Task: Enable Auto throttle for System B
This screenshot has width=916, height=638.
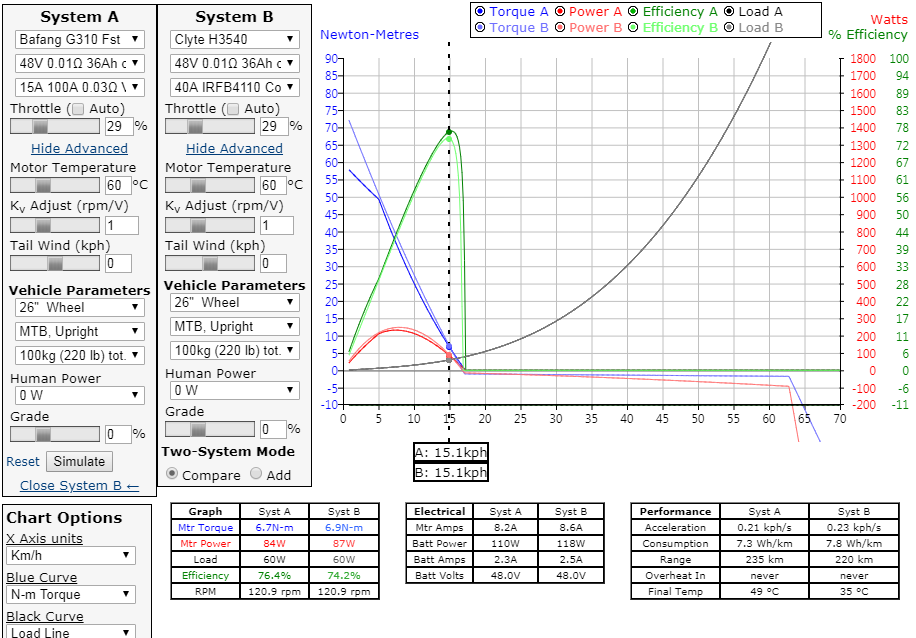Action: coord(233,109)
